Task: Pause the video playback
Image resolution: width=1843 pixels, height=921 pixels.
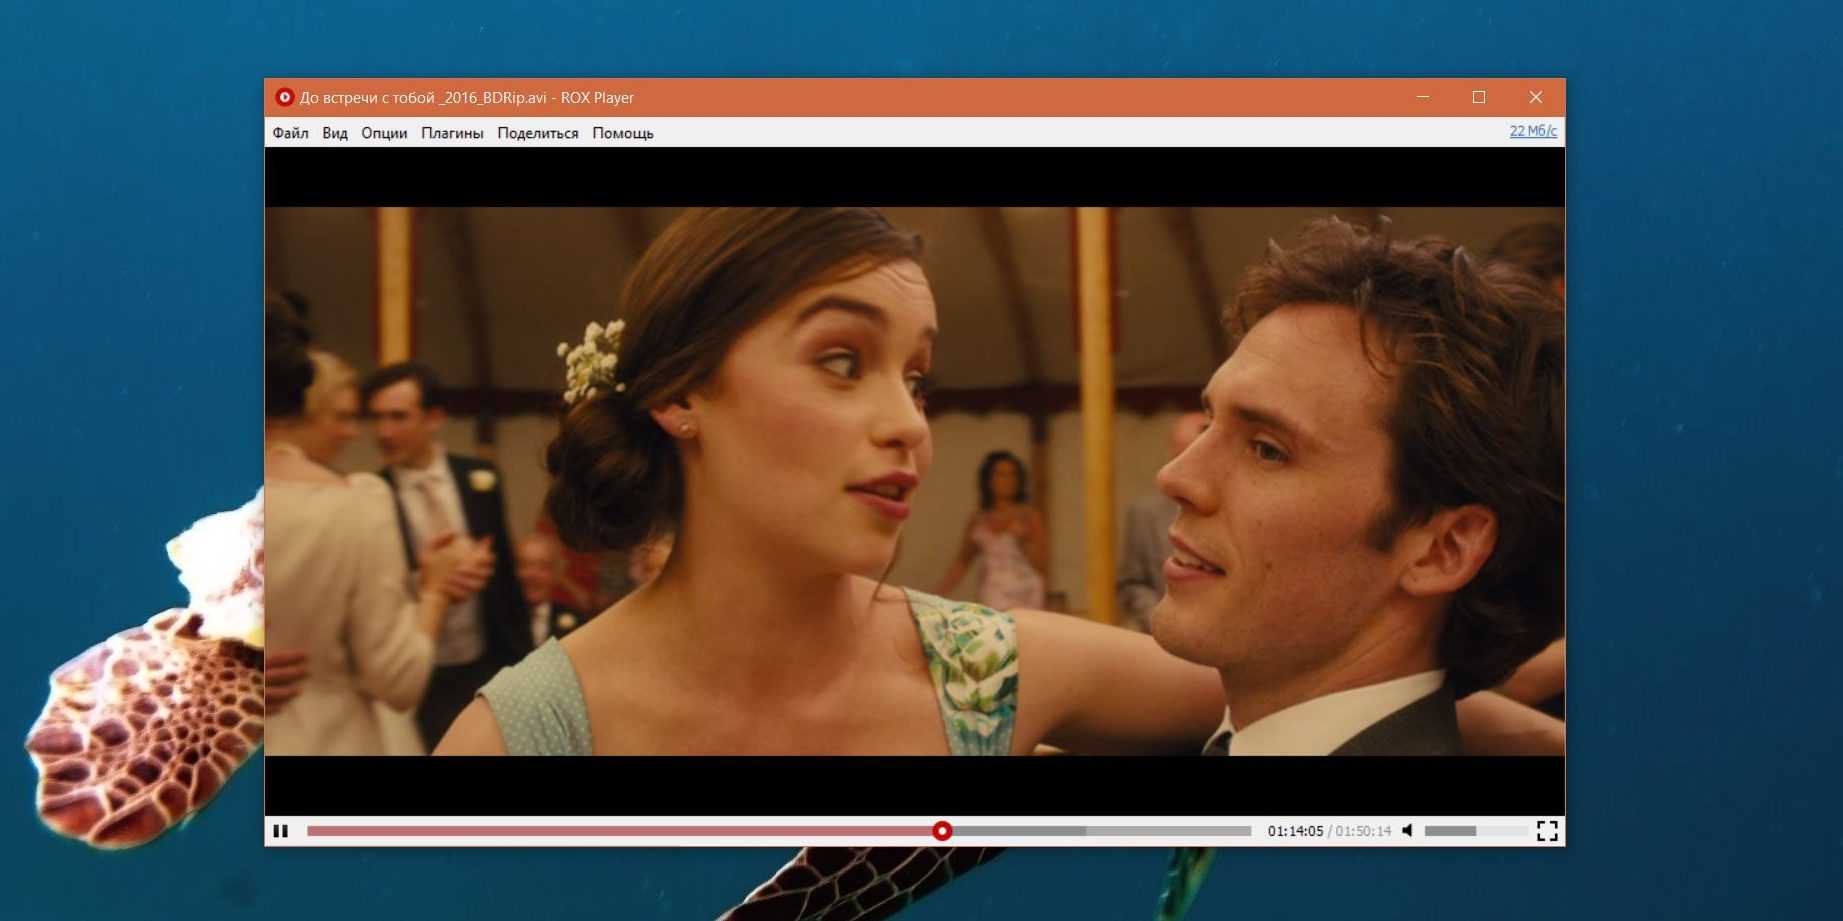Action: point(281,831)
